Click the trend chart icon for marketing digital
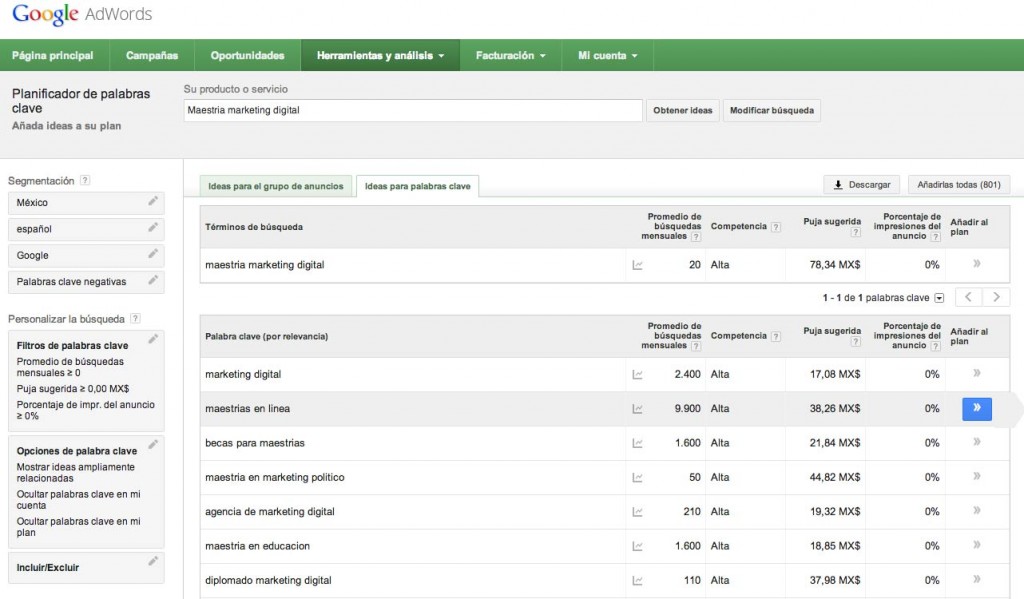1024x599 pixels. [x=637, y=375]
